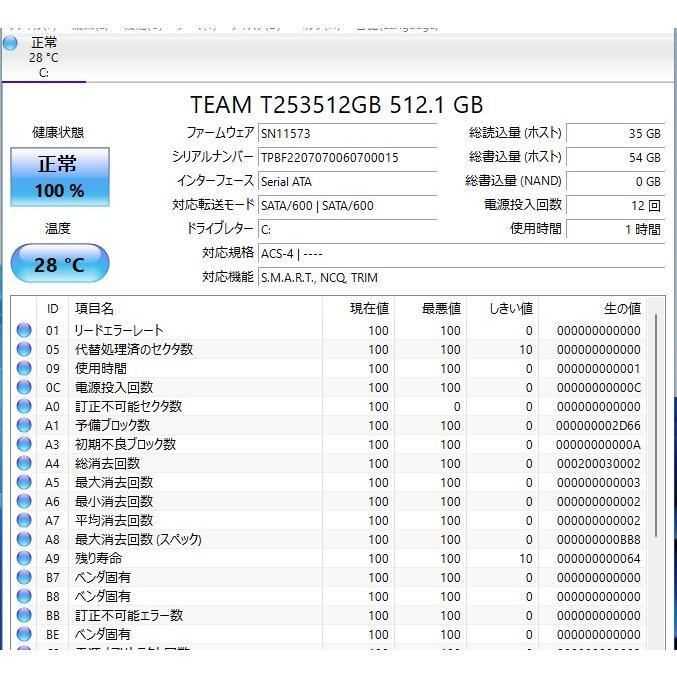
Task: Click the status icon for row 01 リードエラーレート
Action: point(24,330)
